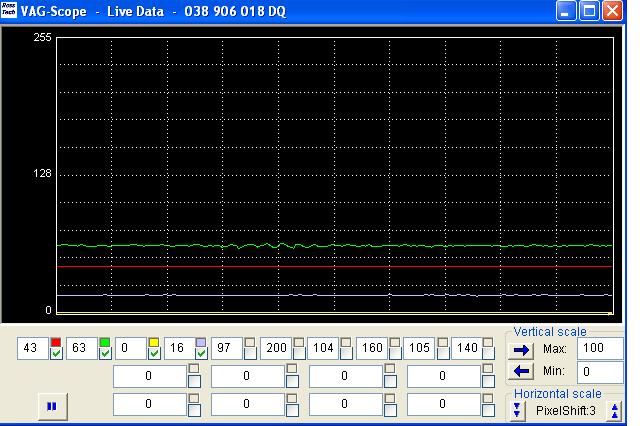Screen dimensions: 640x426
Task: Uncheck the red channel checkbox
Action: click(56, 354)
